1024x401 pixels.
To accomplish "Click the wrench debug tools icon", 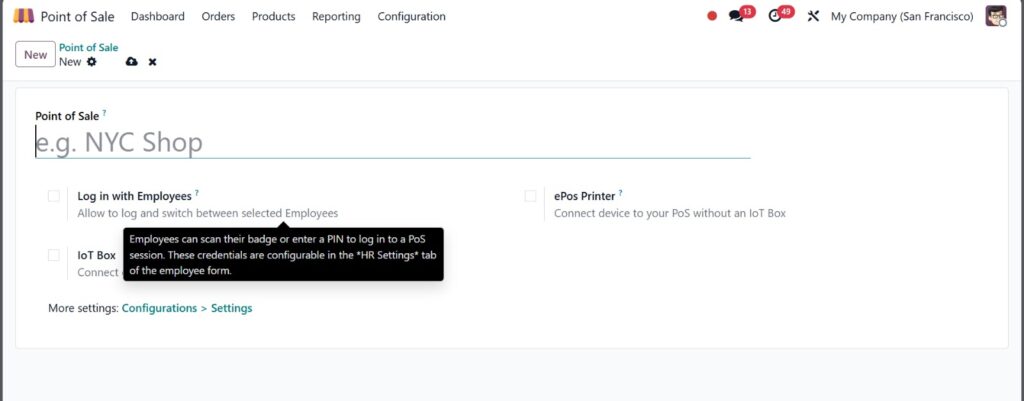I will click(x=813, y=16).
